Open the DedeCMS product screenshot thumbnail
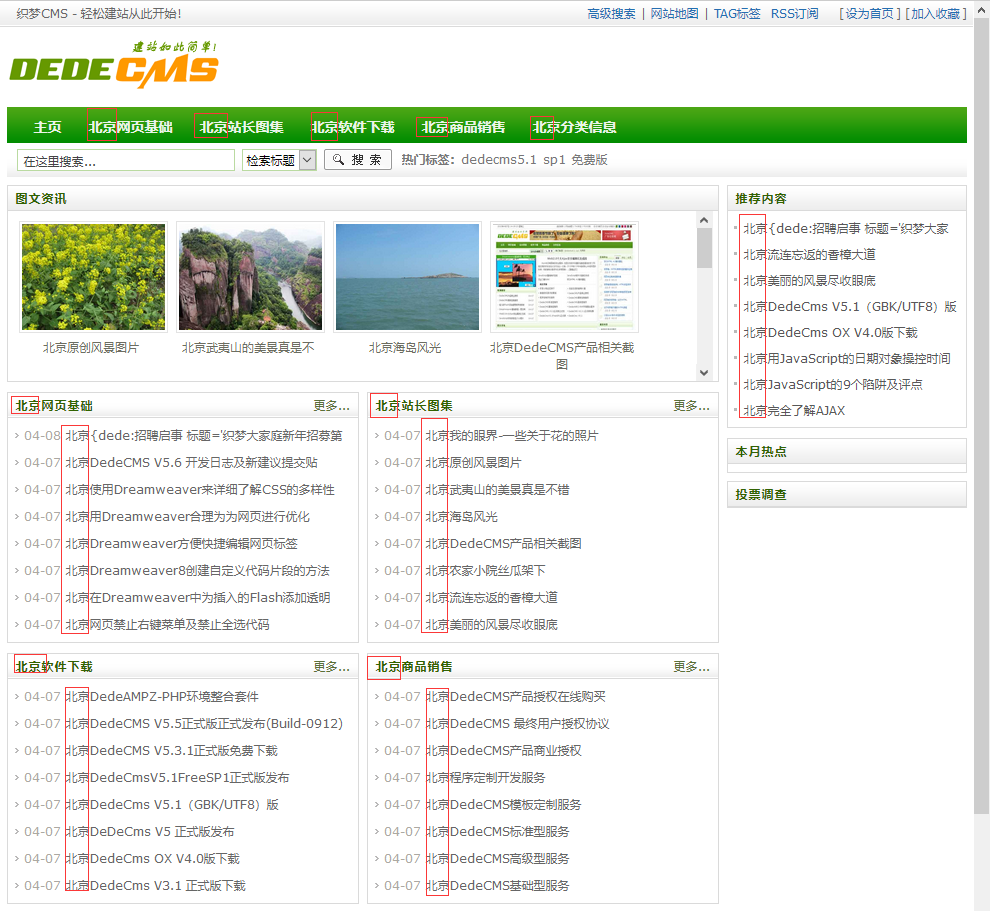 pos(564,277)
